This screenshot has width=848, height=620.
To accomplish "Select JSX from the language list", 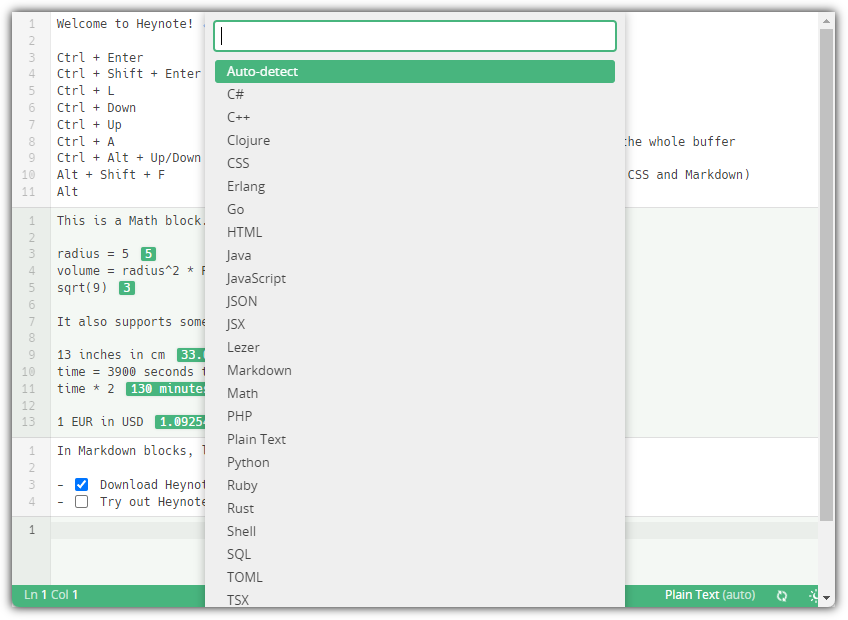I will pyautogui.click(x=415, y=325).
